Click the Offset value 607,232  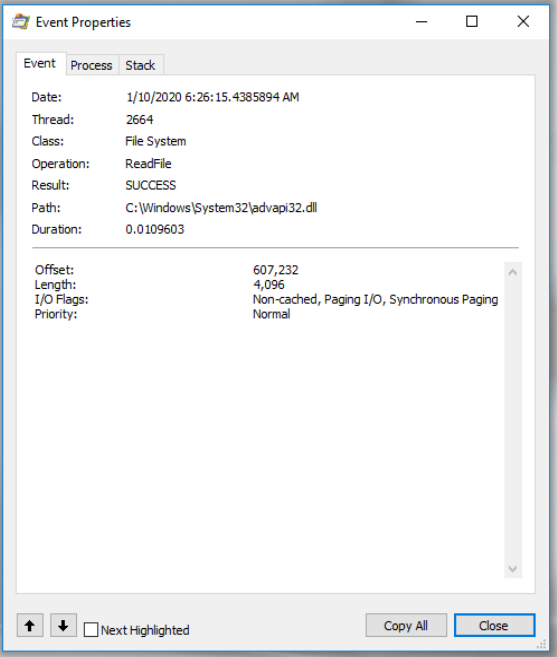pyautogui.click(x=276, y=270)
